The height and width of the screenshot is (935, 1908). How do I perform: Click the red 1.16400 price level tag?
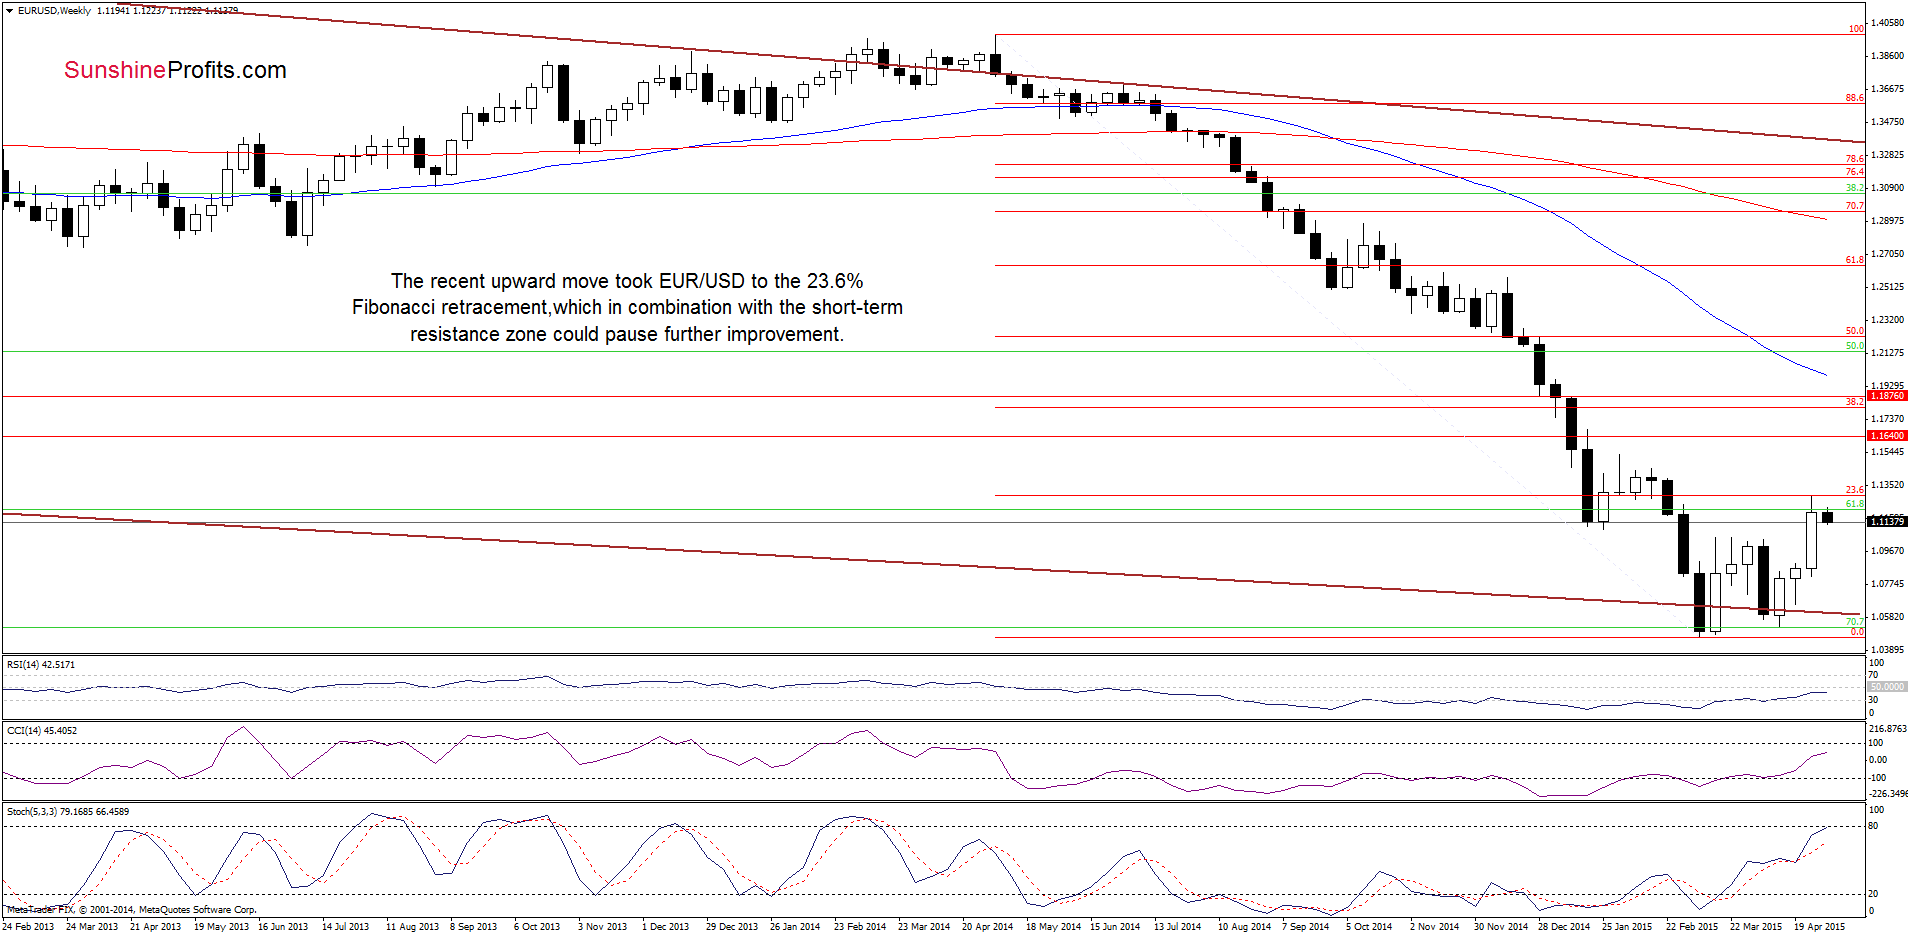tap(1887, 435)
